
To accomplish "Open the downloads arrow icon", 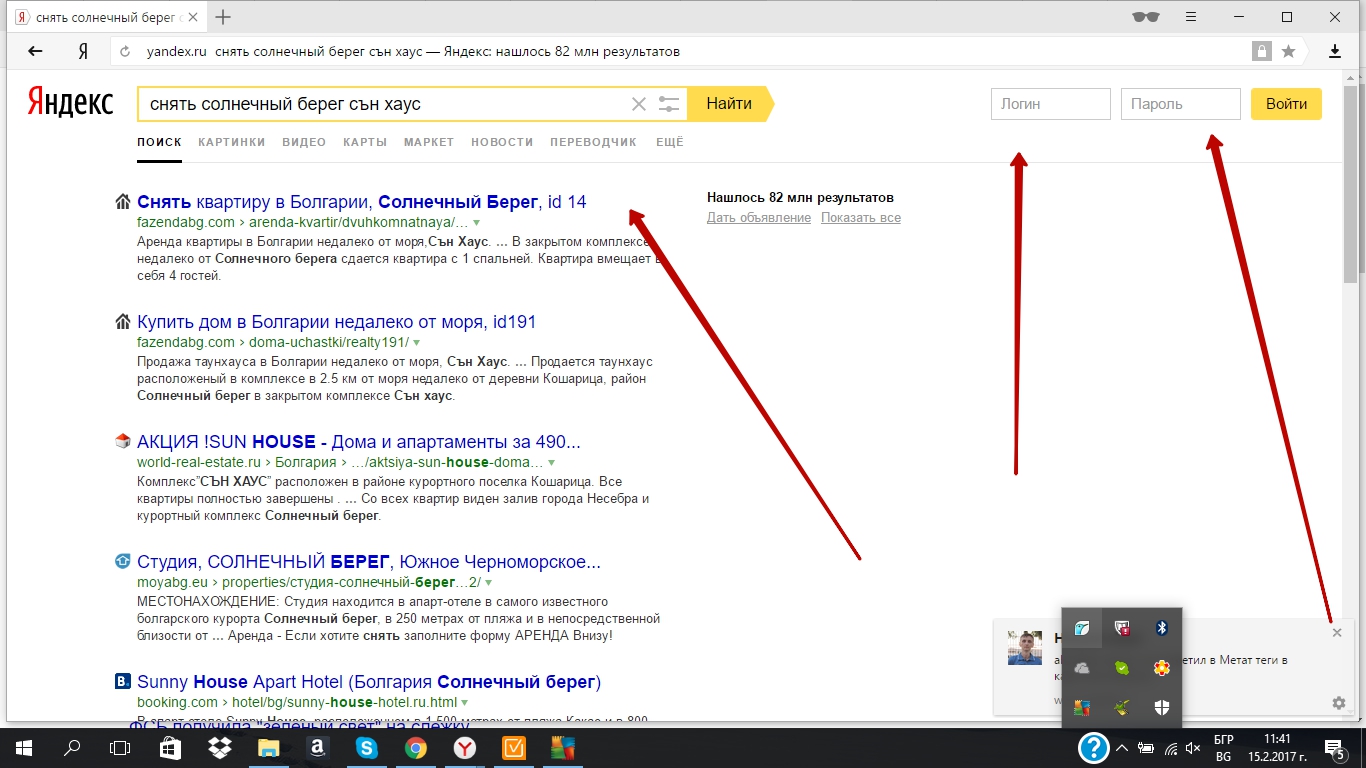I will [x=1335, y=51].
